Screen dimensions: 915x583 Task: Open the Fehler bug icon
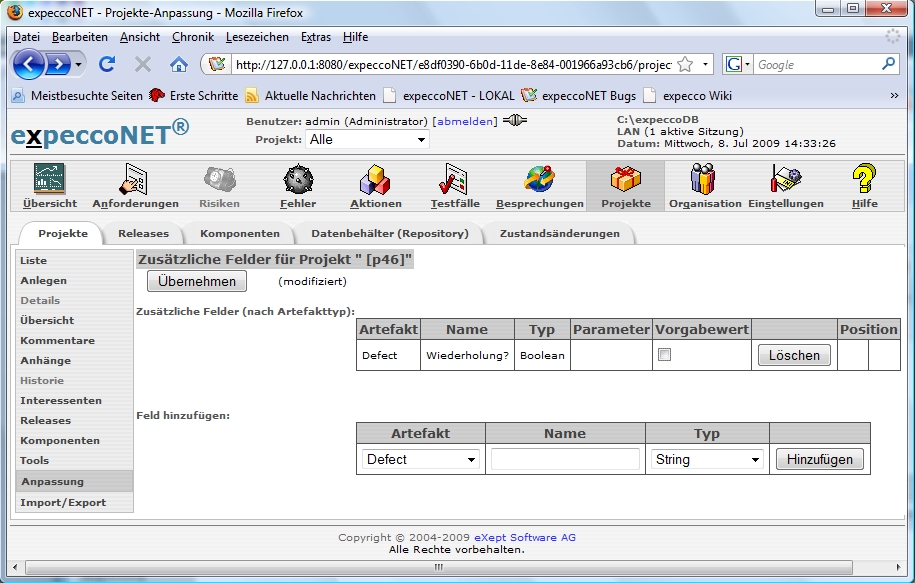298,180
